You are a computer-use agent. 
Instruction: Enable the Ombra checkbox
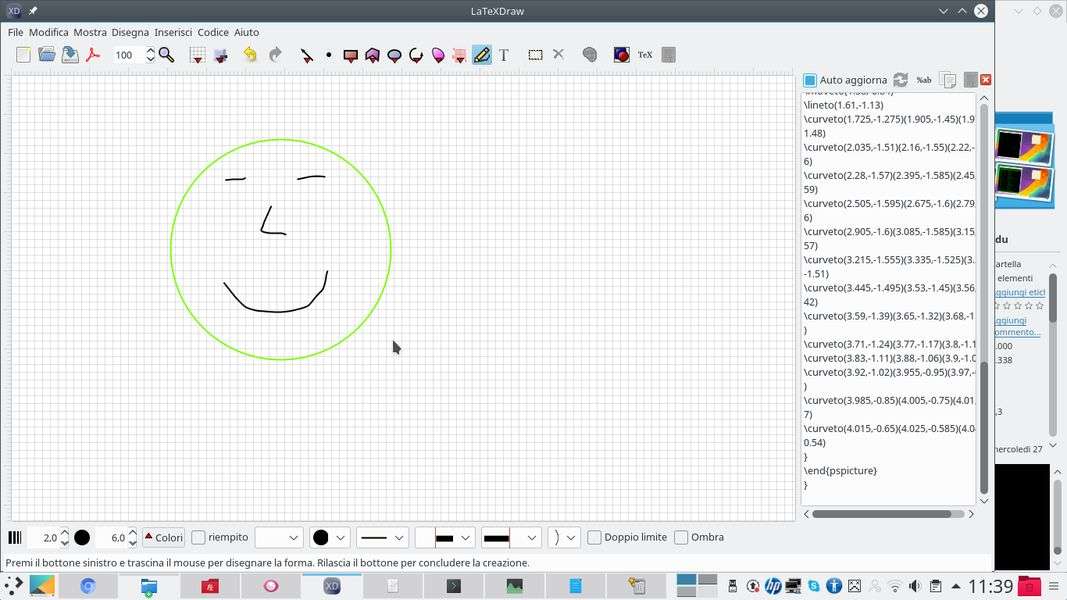[681, 537]
